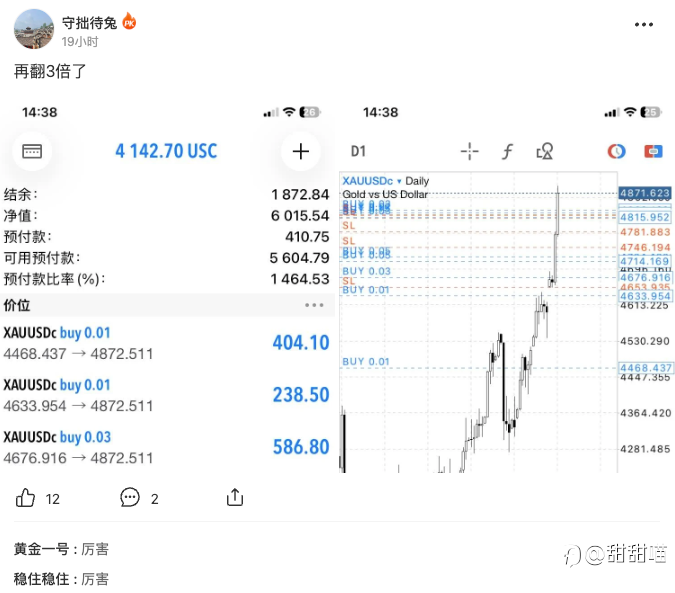Open the chart objects shapes tool
The image size is (675, 593).
(x=545, y=151)
